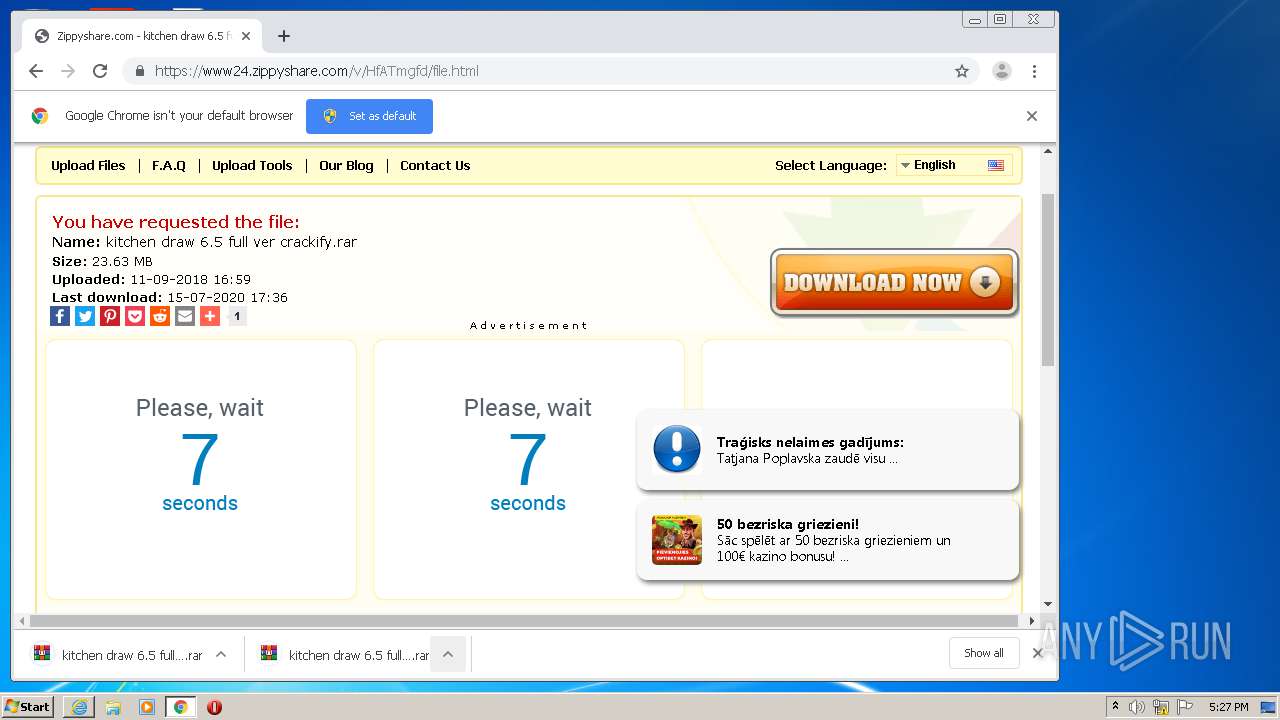Click the scroll right arrow

(x=1032, y=621)
